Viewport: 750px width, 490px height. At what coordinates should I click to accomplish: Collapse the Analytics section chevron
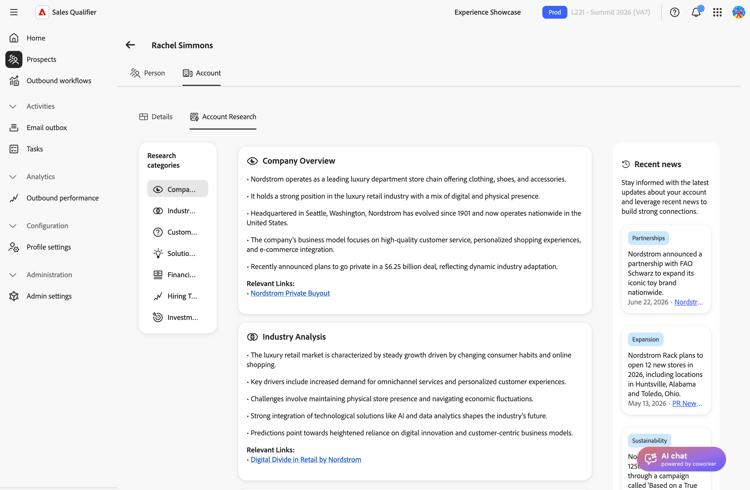(13, 177)
